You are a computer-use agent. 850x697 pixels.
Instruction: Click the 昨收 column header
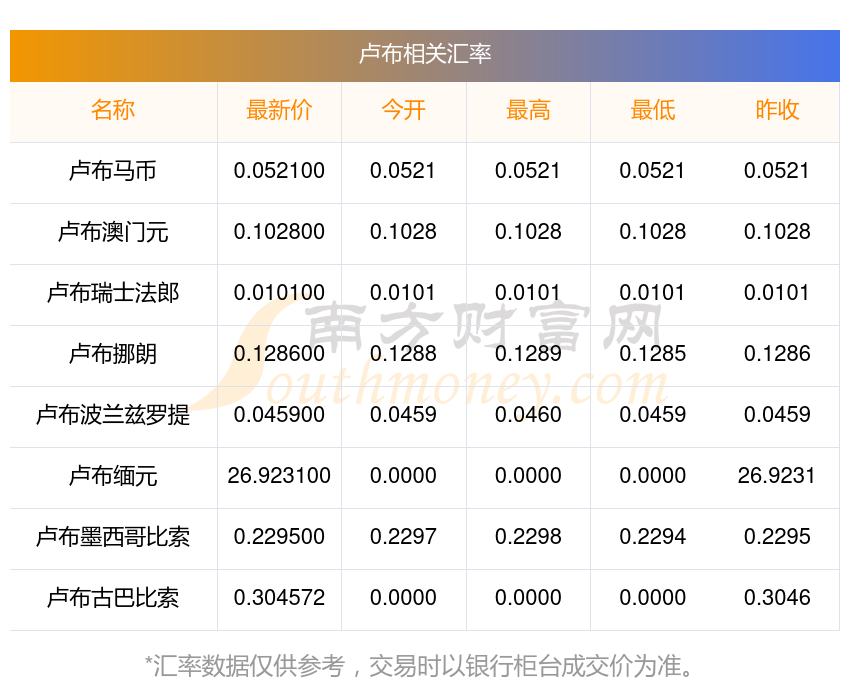tap(777, 111)
